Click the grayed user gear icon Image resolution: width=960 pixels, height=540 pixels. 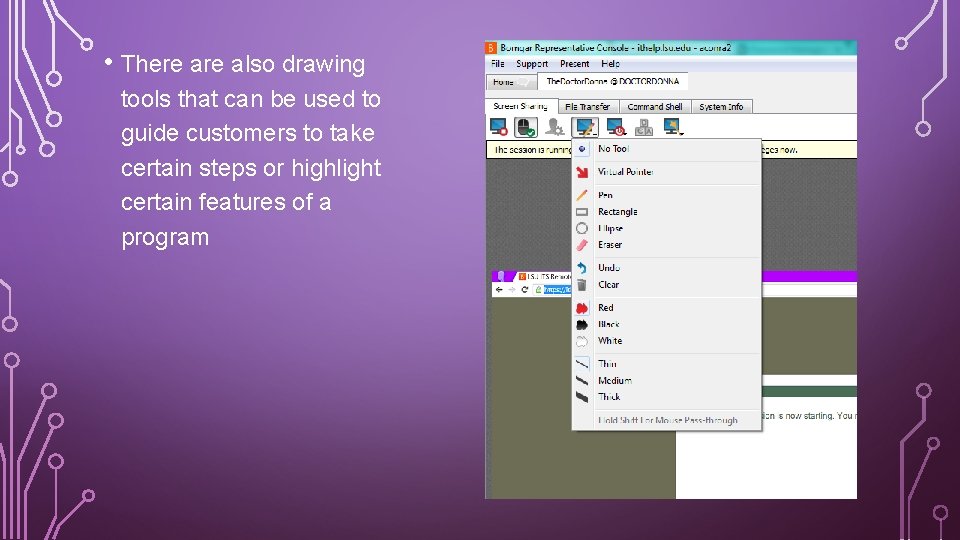point(555,127)
